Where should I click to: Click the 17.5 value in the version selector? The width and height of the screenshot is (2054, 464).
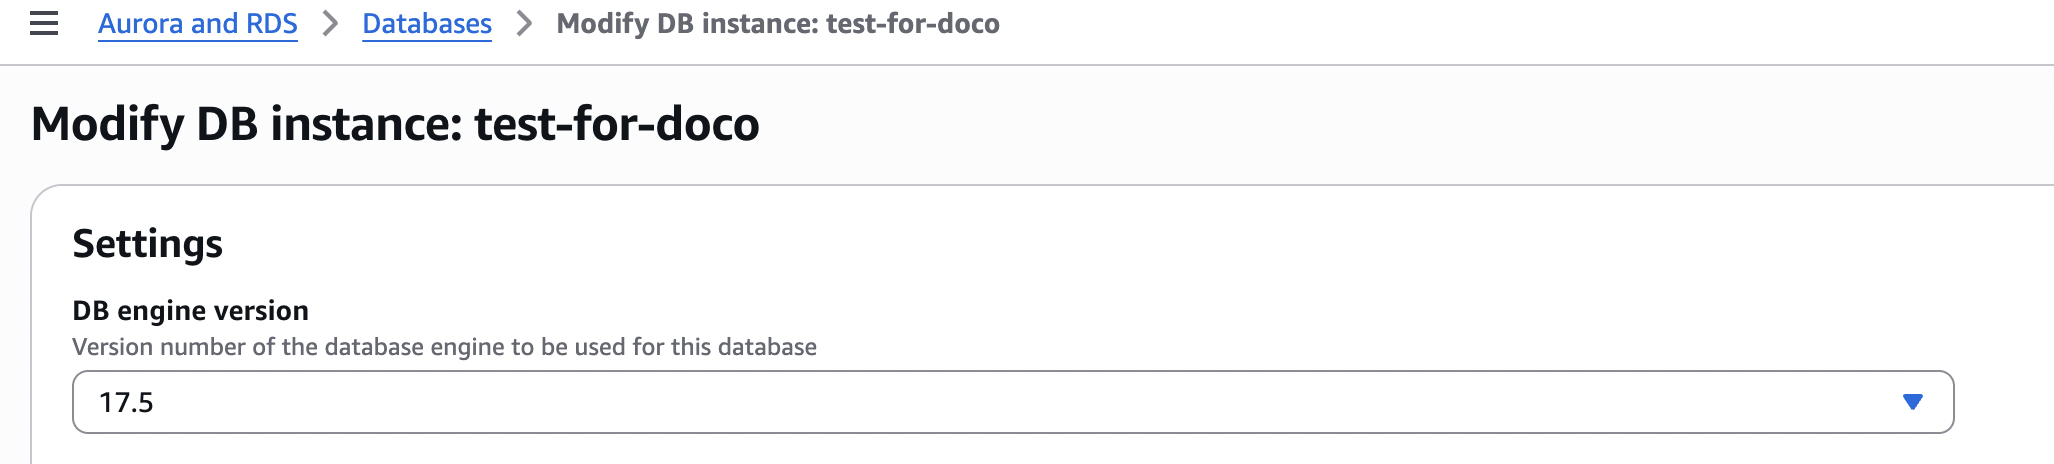(x=126, y=402)
